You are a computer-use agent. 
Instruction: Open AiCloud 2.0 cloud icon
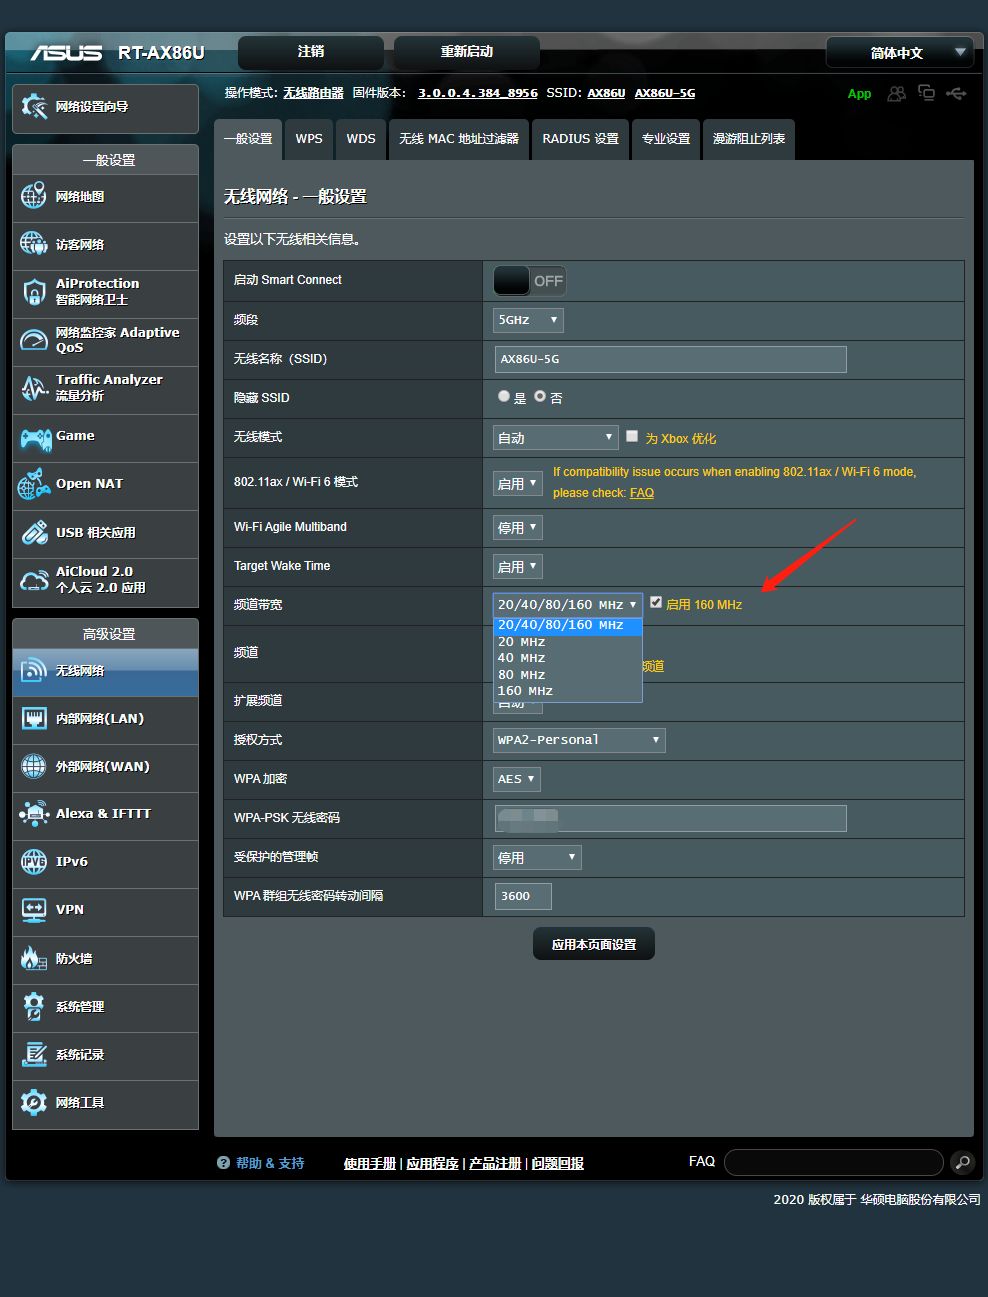click(x=34, y=580)
